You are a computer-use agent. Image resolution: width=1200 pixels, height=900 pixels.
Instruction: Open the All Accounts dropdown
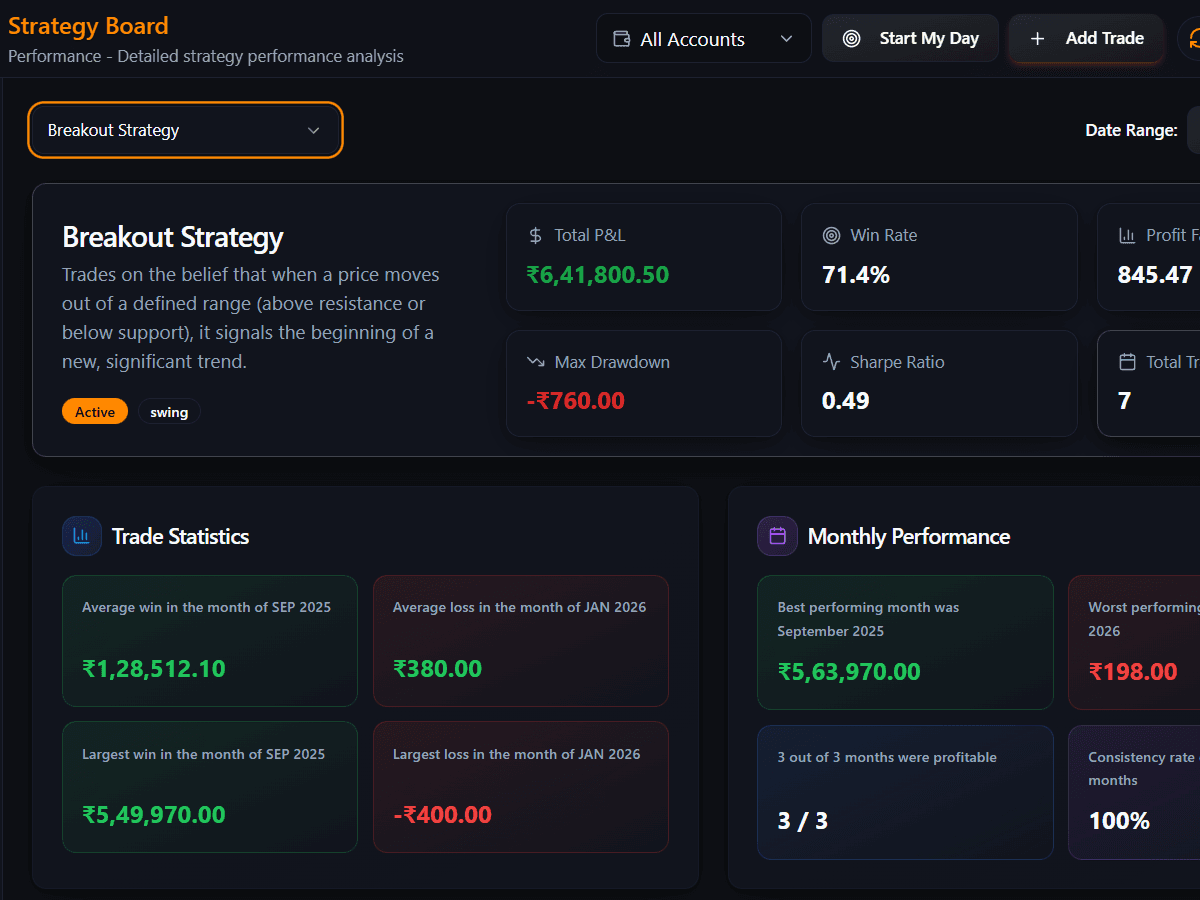703,38
